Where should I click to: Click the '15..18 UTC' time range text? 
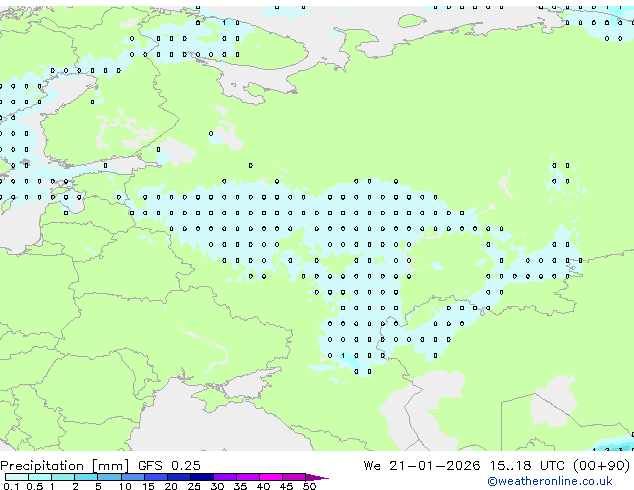527,466
